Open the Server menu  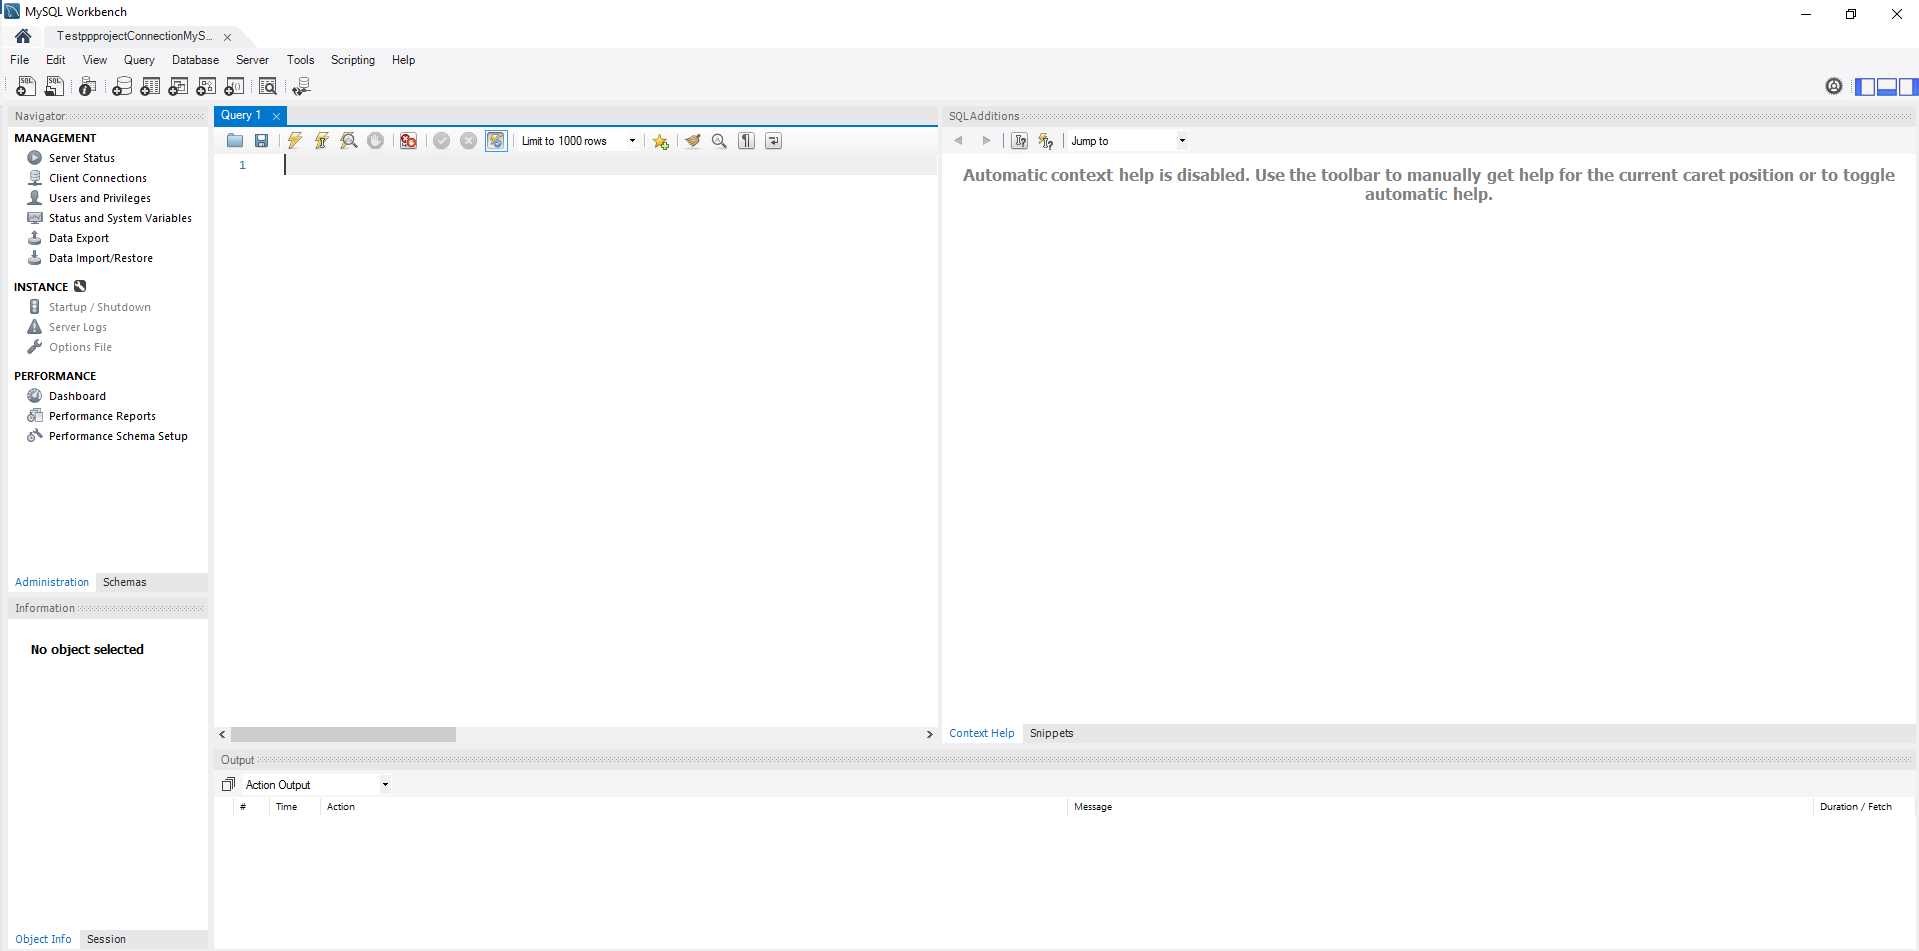tap(252, 60)
